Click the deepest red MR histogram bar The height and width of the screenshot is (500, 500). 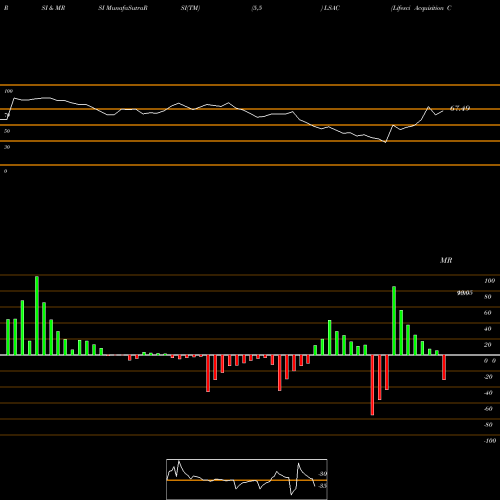[372, 385]
